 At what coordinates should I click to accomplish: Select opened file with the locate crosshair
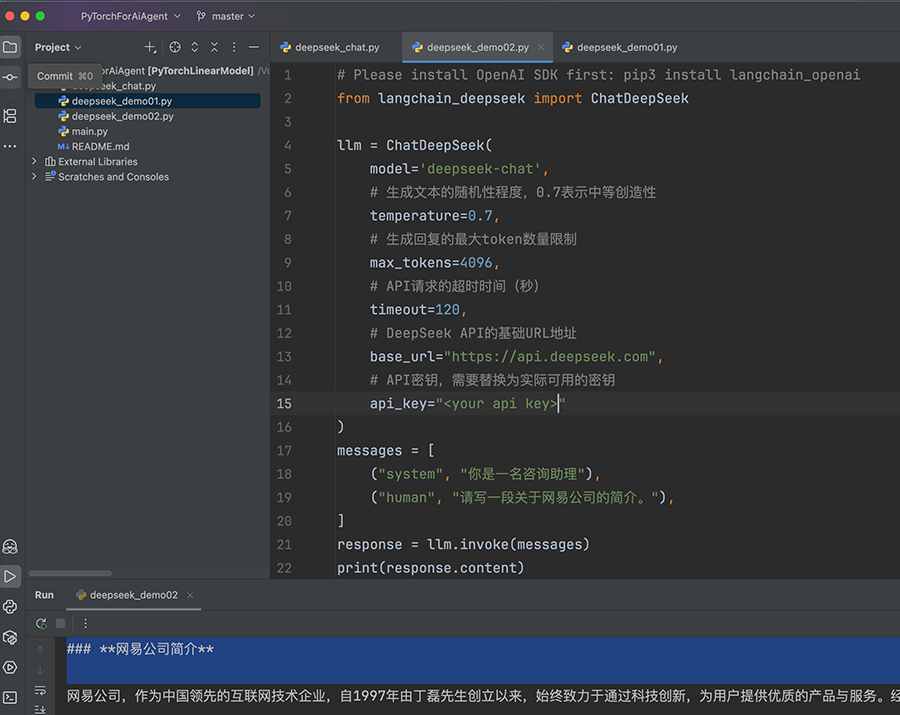(x=174, y=47)
